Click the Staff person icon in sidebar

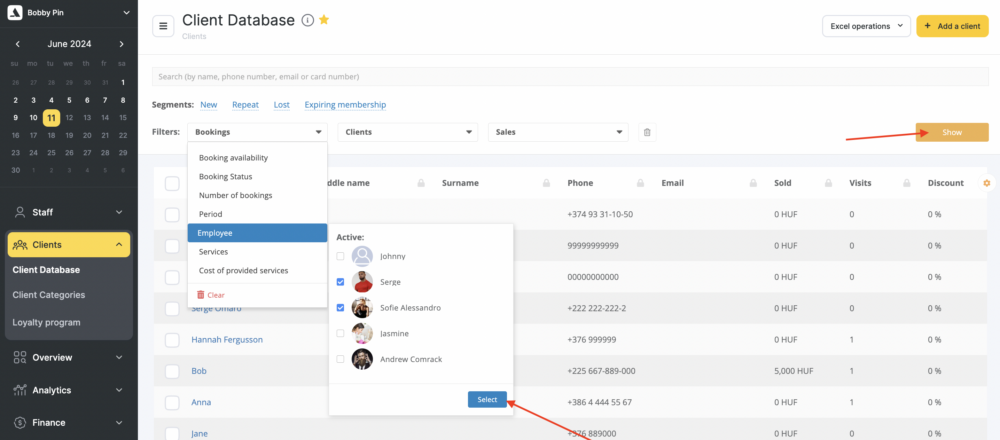click(x=20, y=212)
